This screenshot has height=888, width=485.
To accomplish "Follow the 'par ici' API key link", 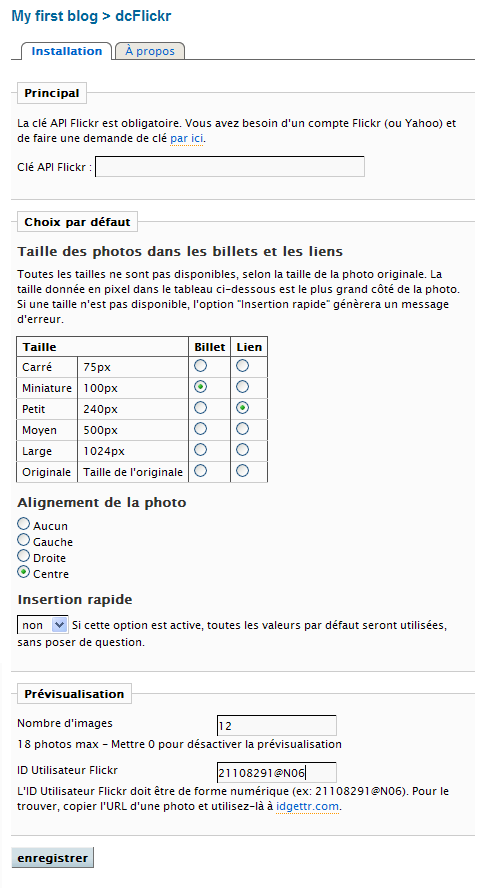I will pyautogui.click(x=186, y=138).
